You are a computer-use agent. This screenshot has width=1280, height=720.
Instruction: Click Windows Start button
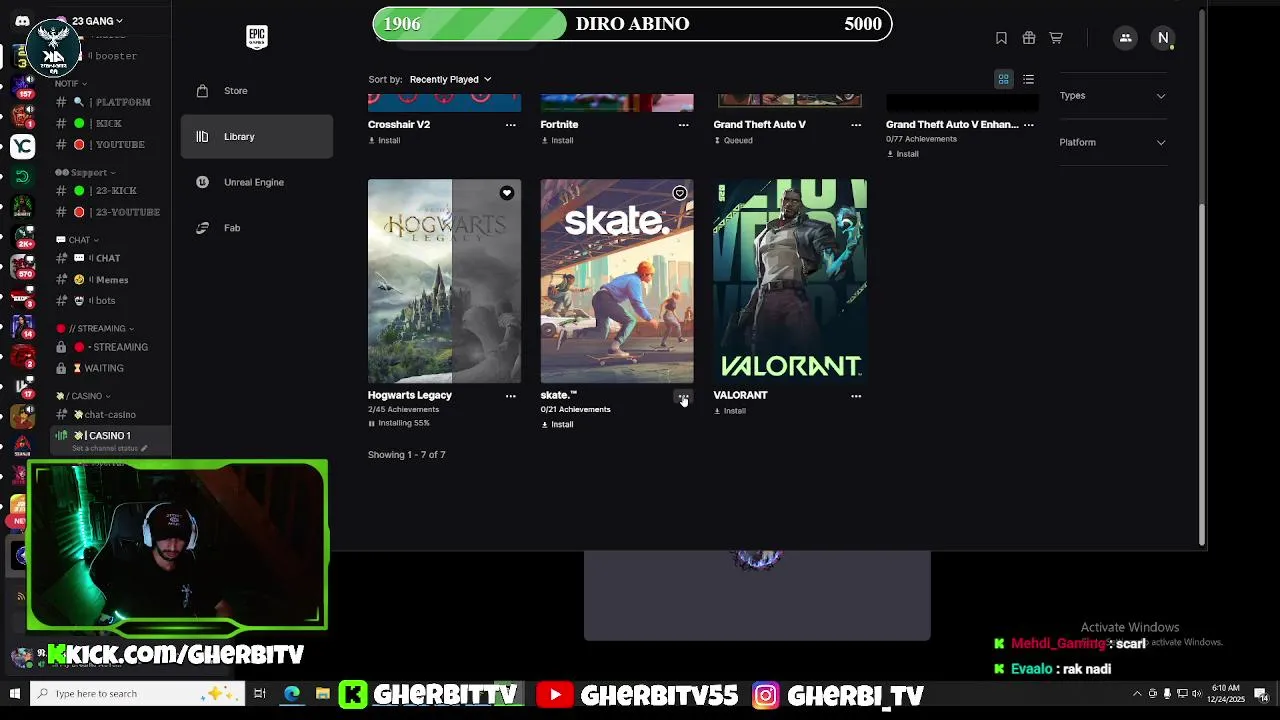(x=14, y=694)
